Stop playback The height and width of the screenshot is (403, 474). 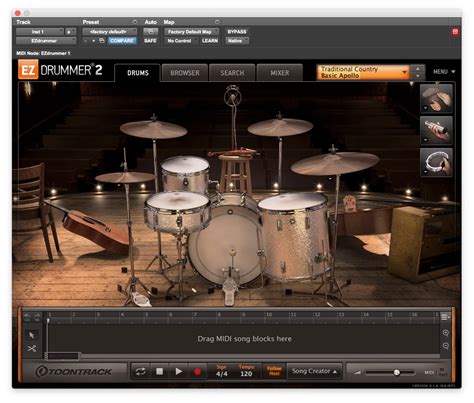(x=160, y=371)
